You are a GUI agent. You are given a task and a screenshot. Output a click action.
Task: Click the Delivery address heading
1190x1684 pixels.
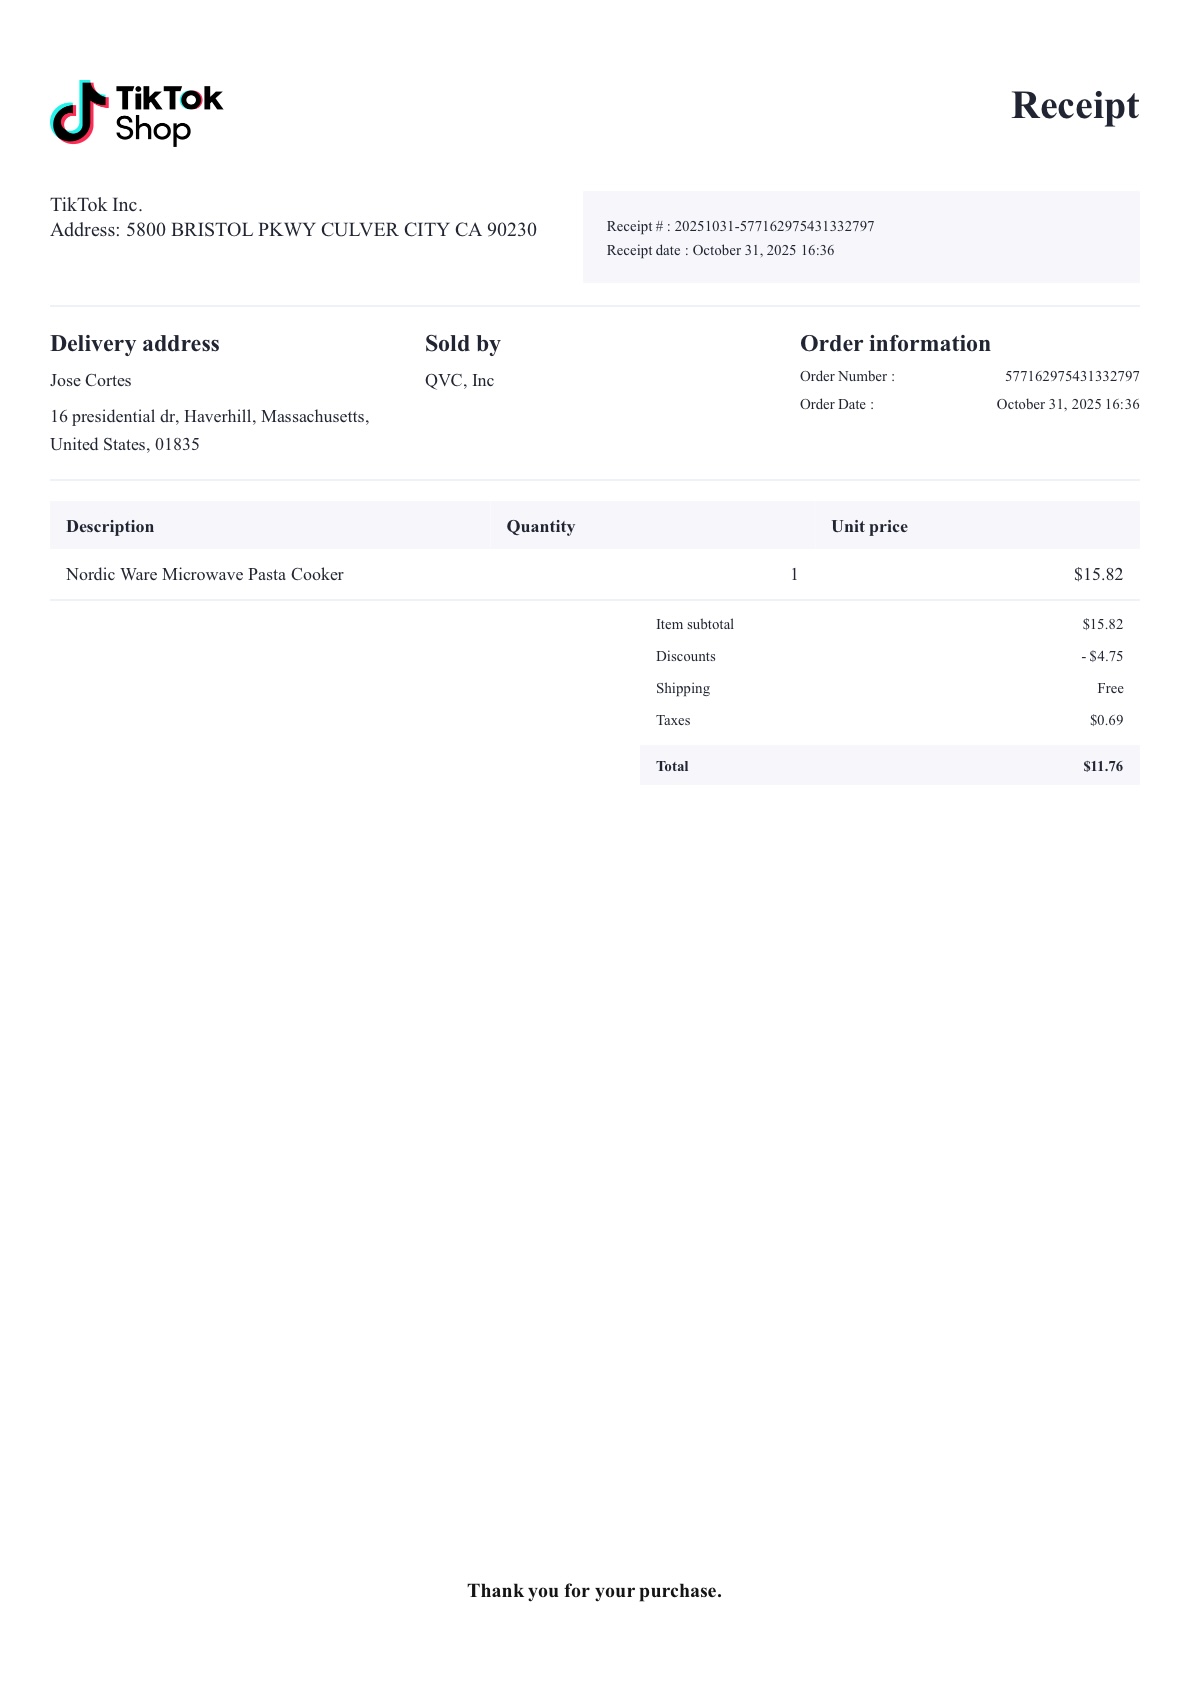click(x=135, y=344)
